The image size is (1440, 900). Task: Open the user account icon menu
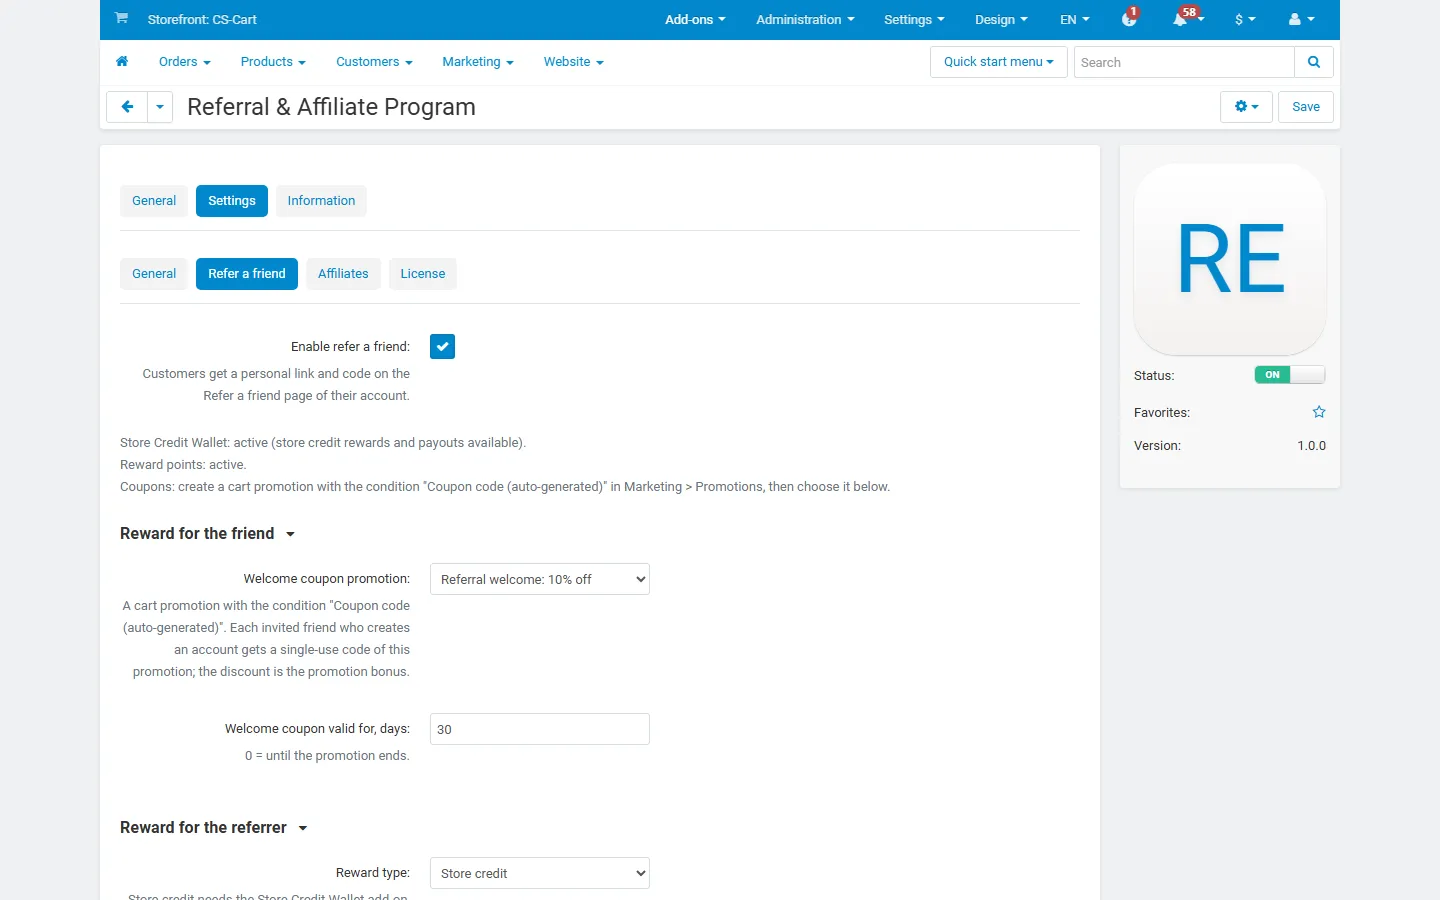(1301, 19)
